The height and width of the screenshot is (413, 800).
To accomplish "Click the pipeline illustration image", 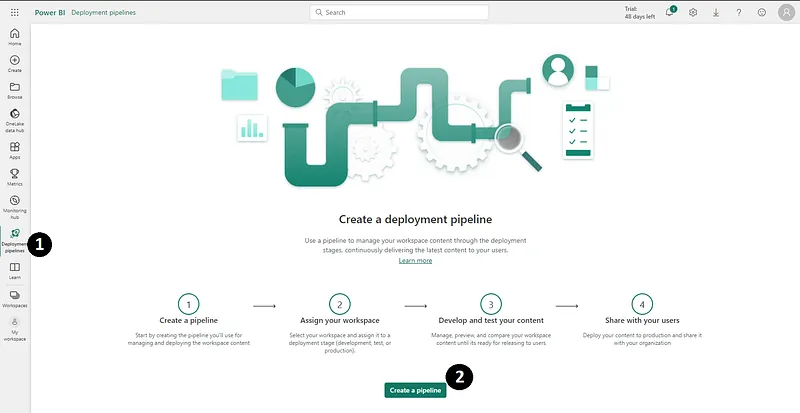I will tap(415, 120).
